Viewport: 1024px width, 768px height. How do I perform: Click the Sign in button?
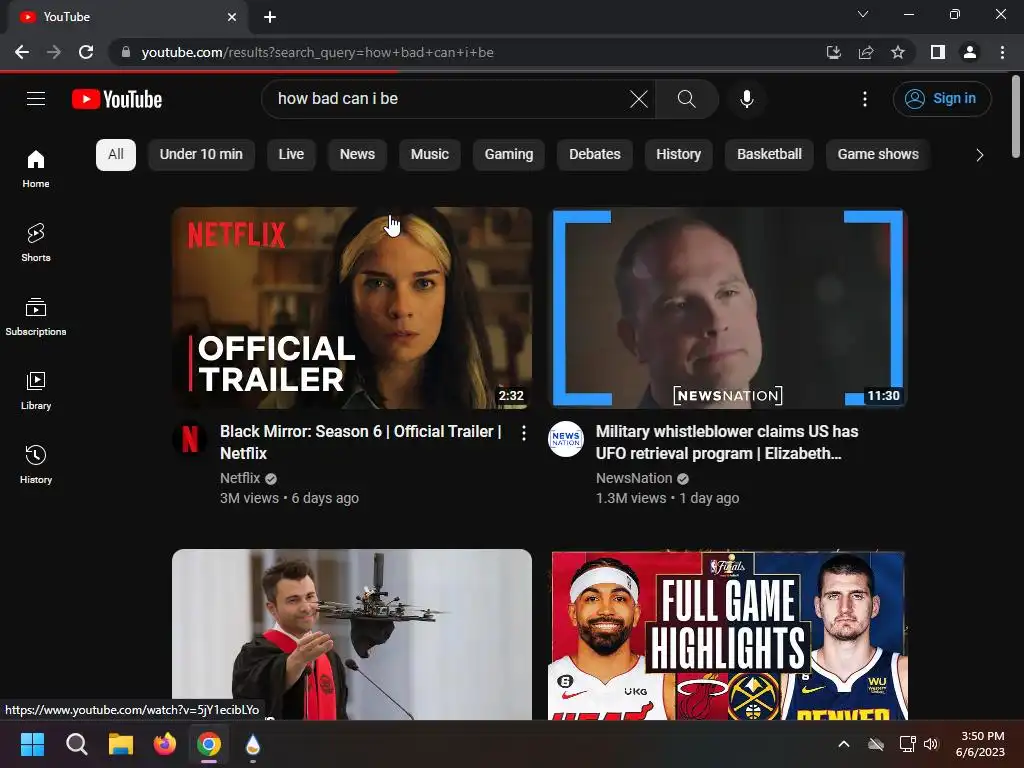tap(942, 99)
